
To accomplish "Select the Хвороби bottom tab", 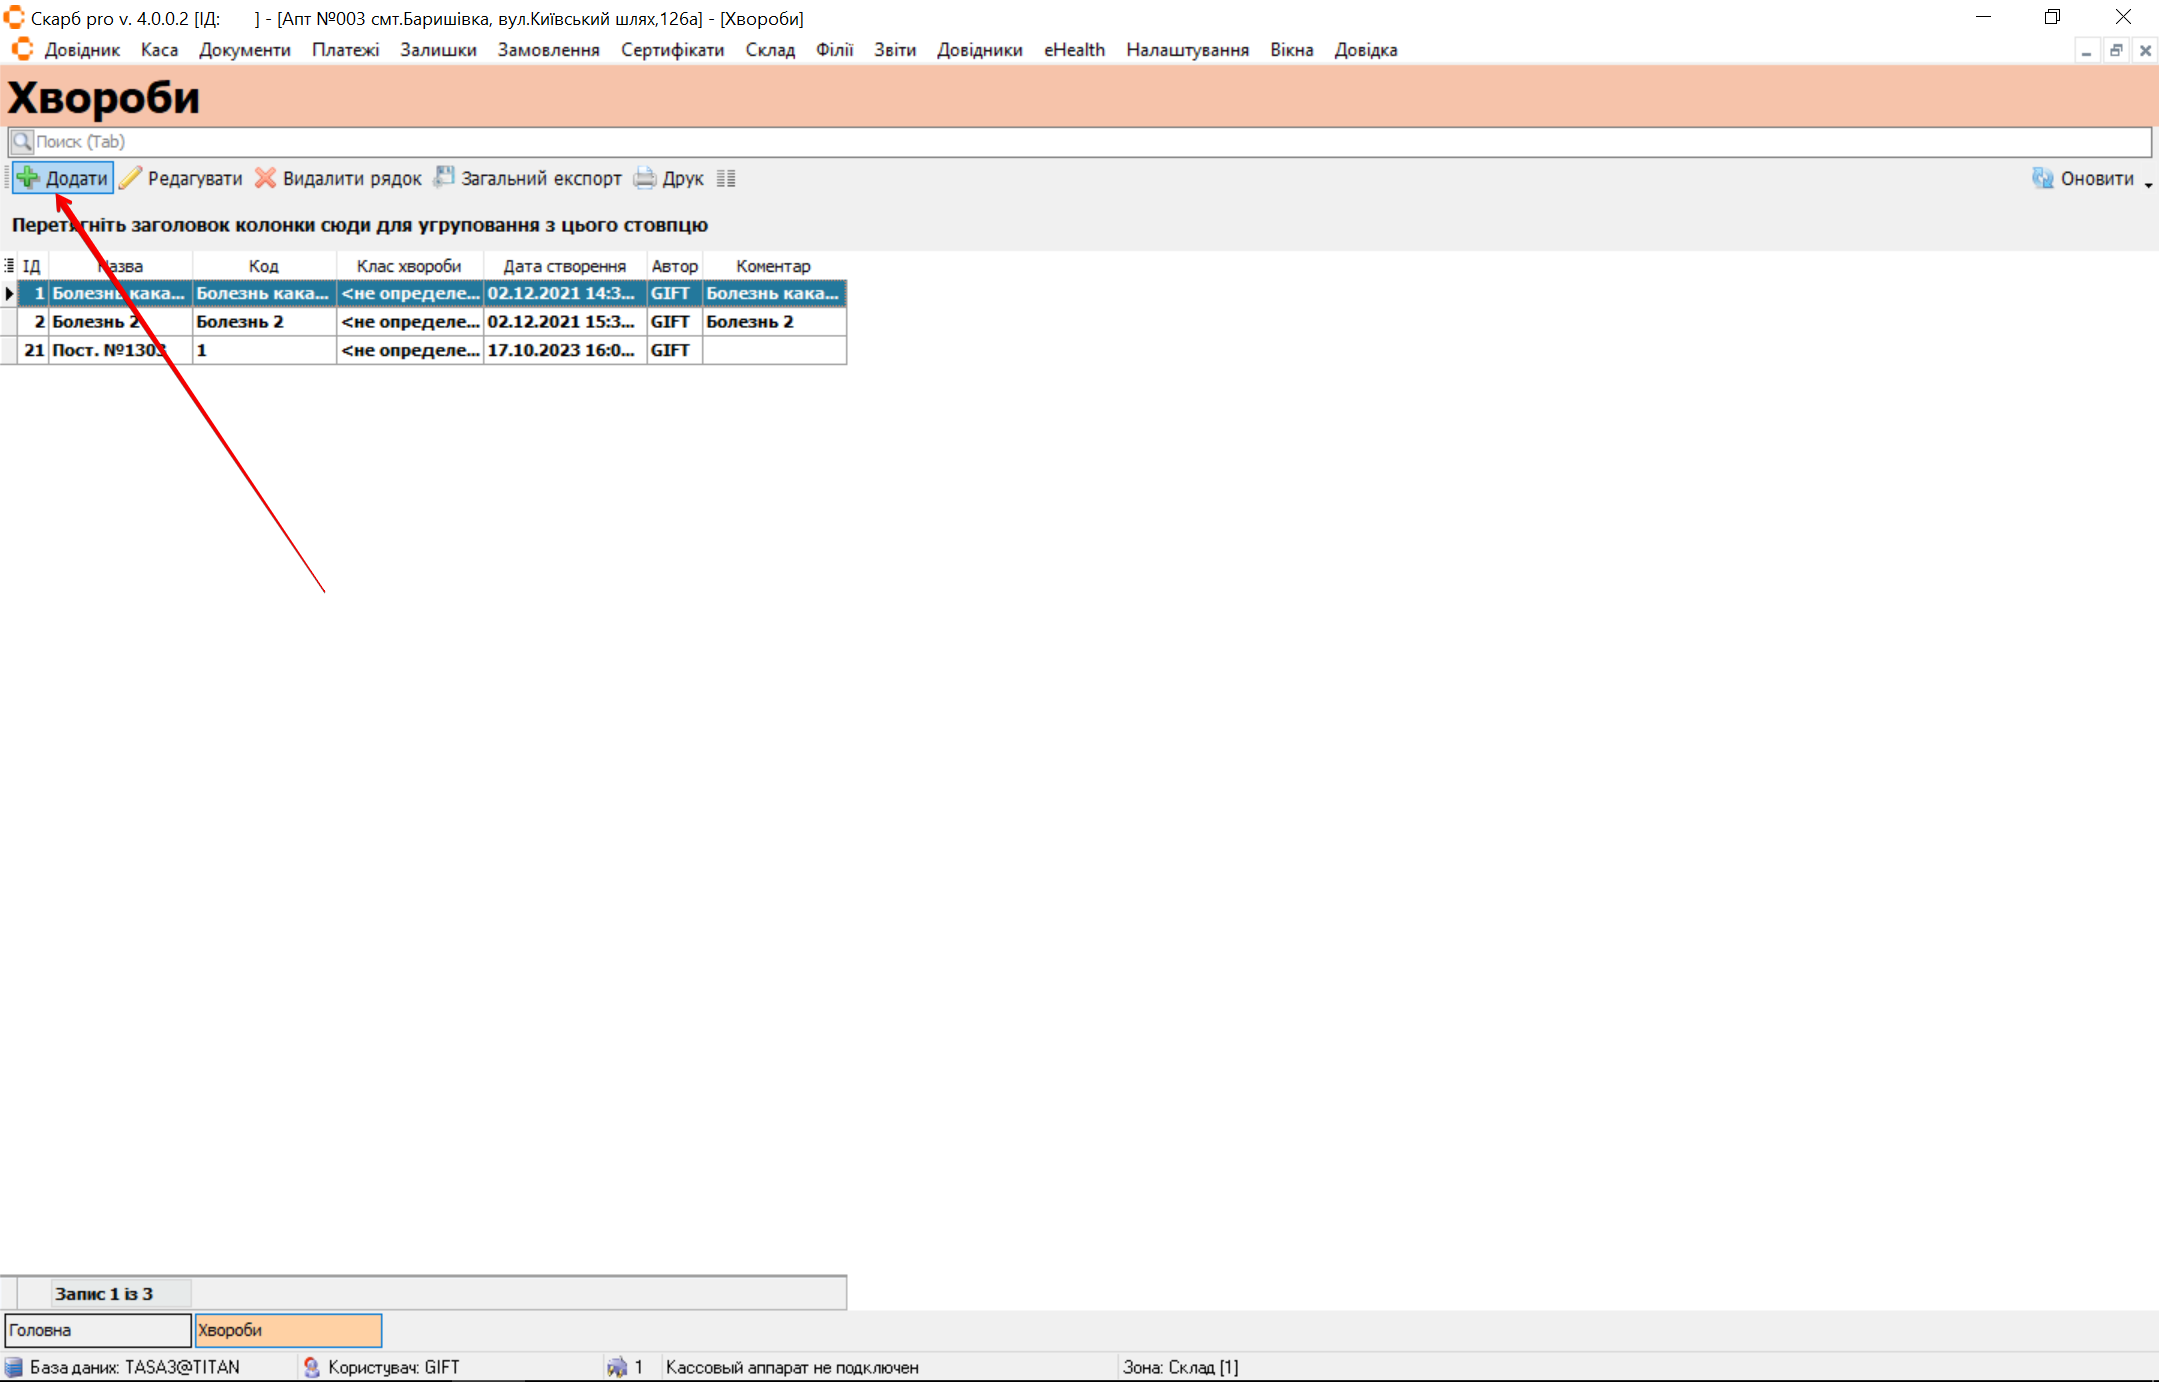I will [288, 1330].
